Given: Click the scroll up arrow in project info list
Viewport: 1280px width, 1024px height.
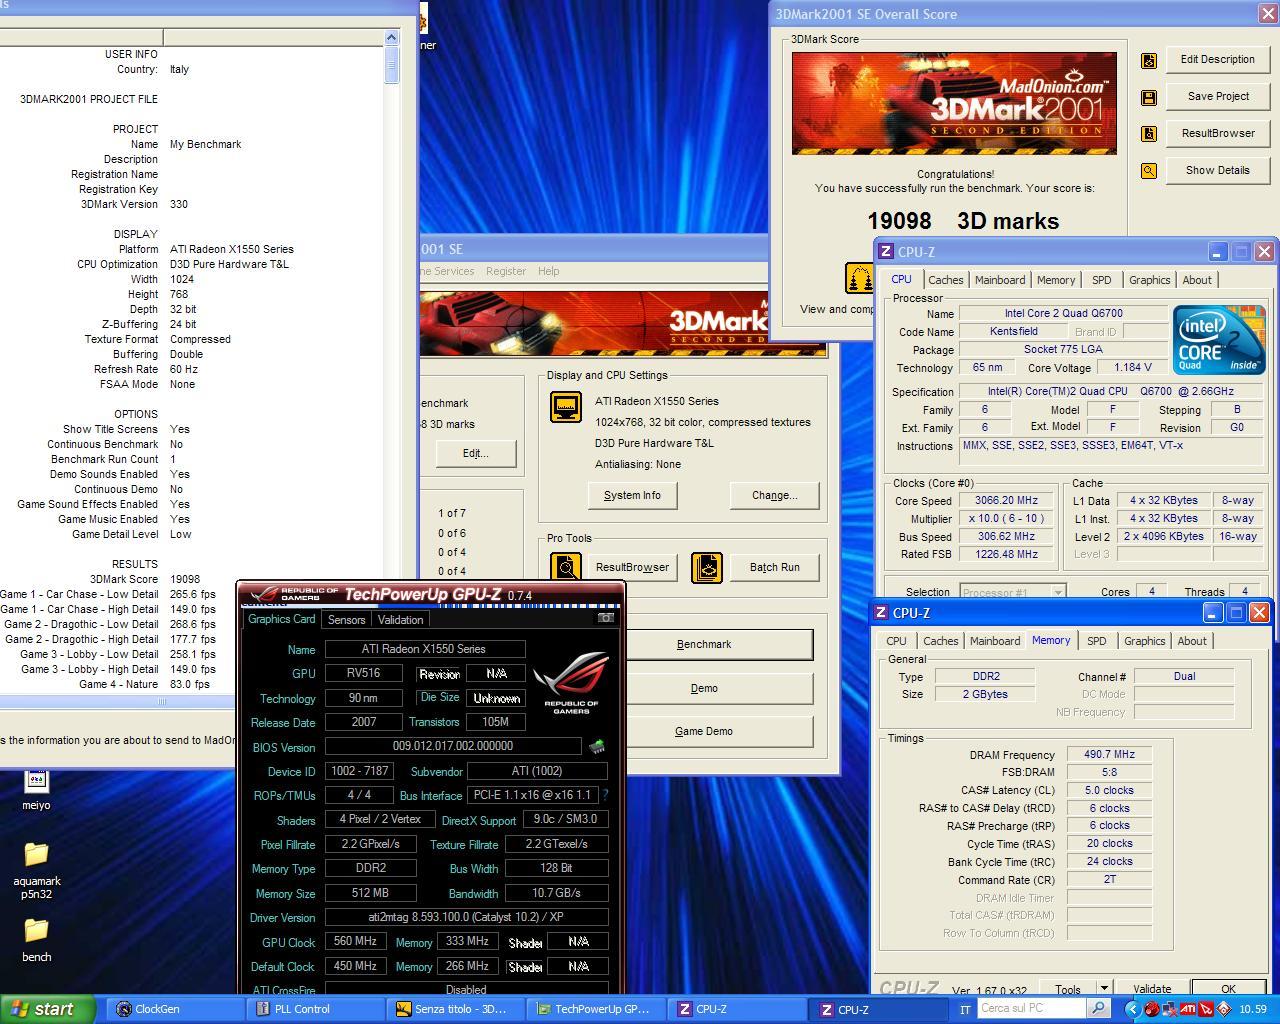Looking at the screenshot, I should point(391,38).
